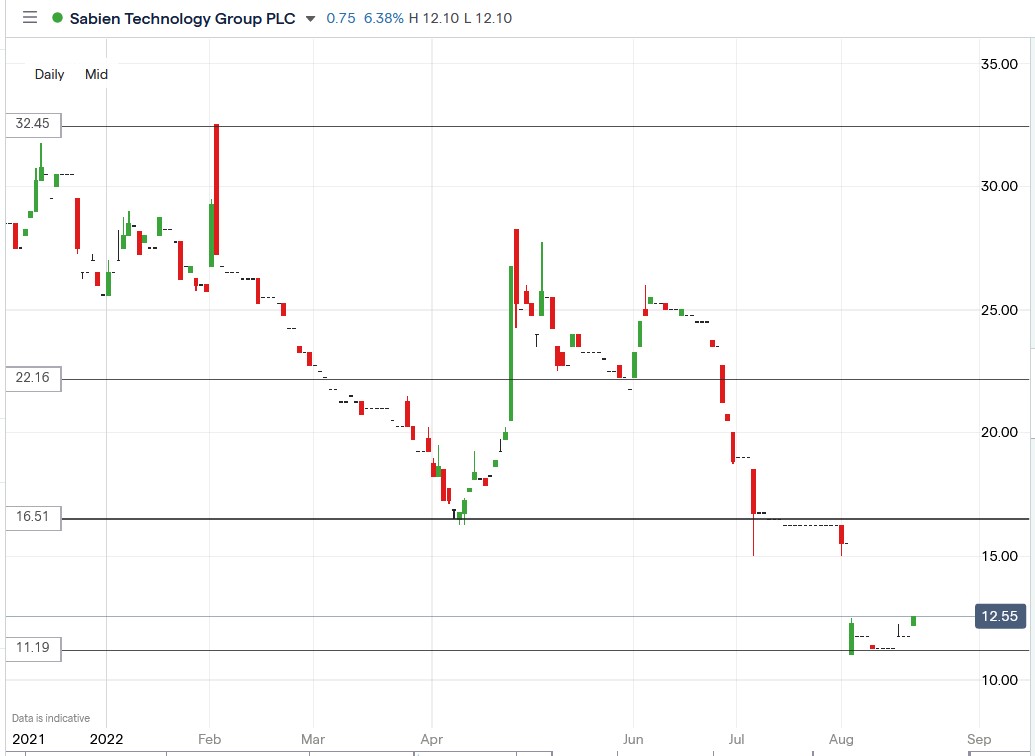
Task: Click the 11.19 price level label
Action: [33, 648]
